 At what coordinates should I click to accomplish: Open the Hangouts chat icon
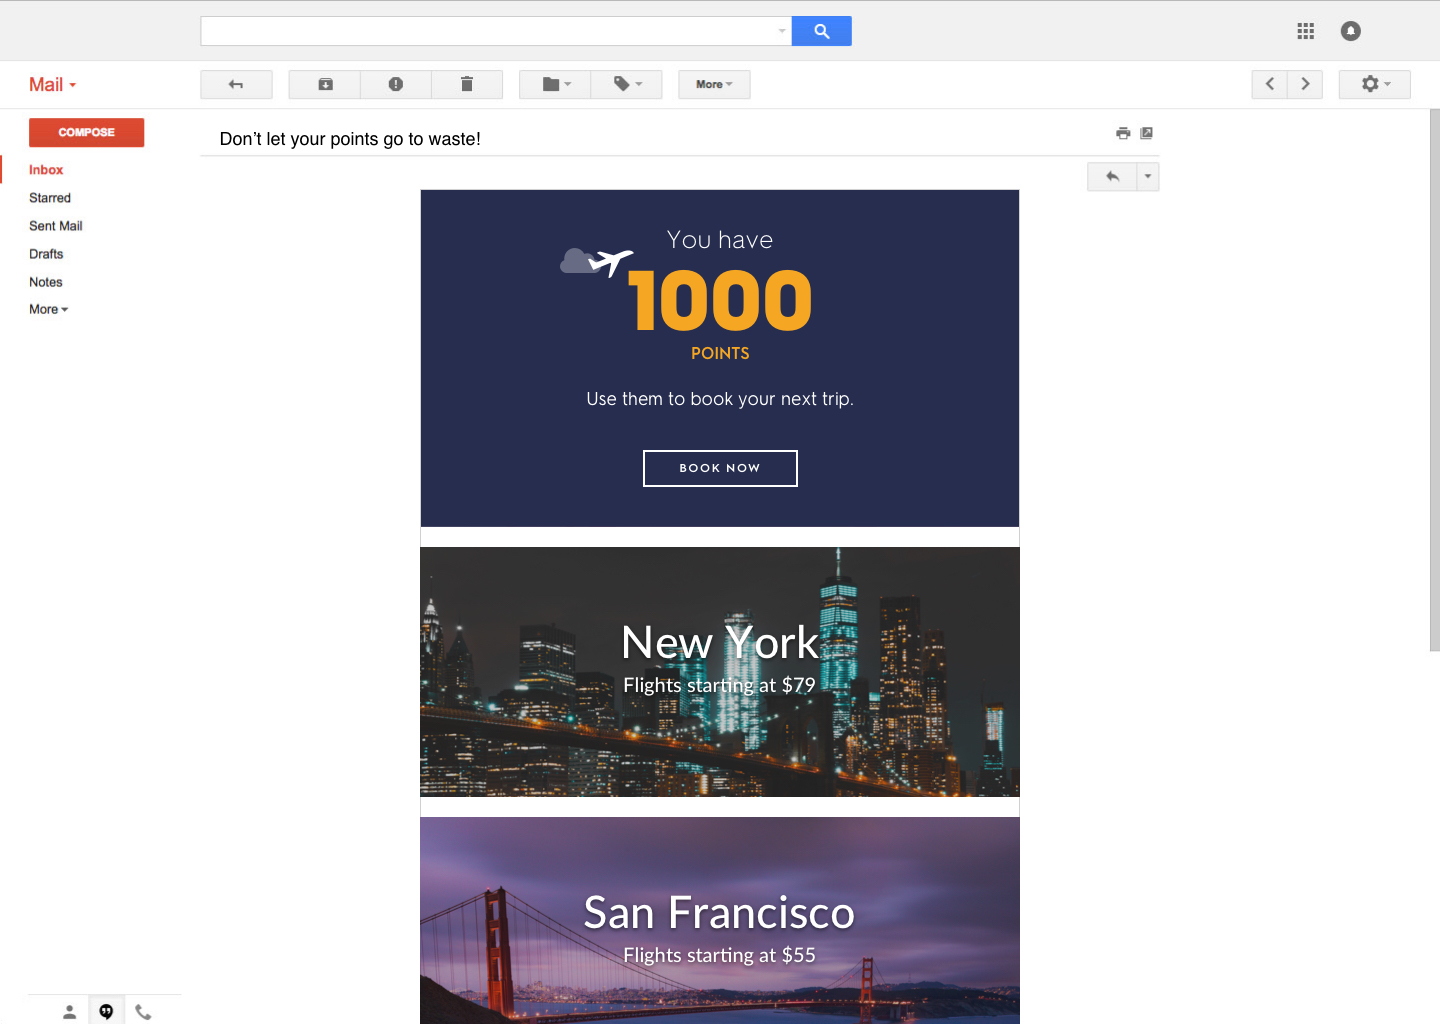(106, 1012)
